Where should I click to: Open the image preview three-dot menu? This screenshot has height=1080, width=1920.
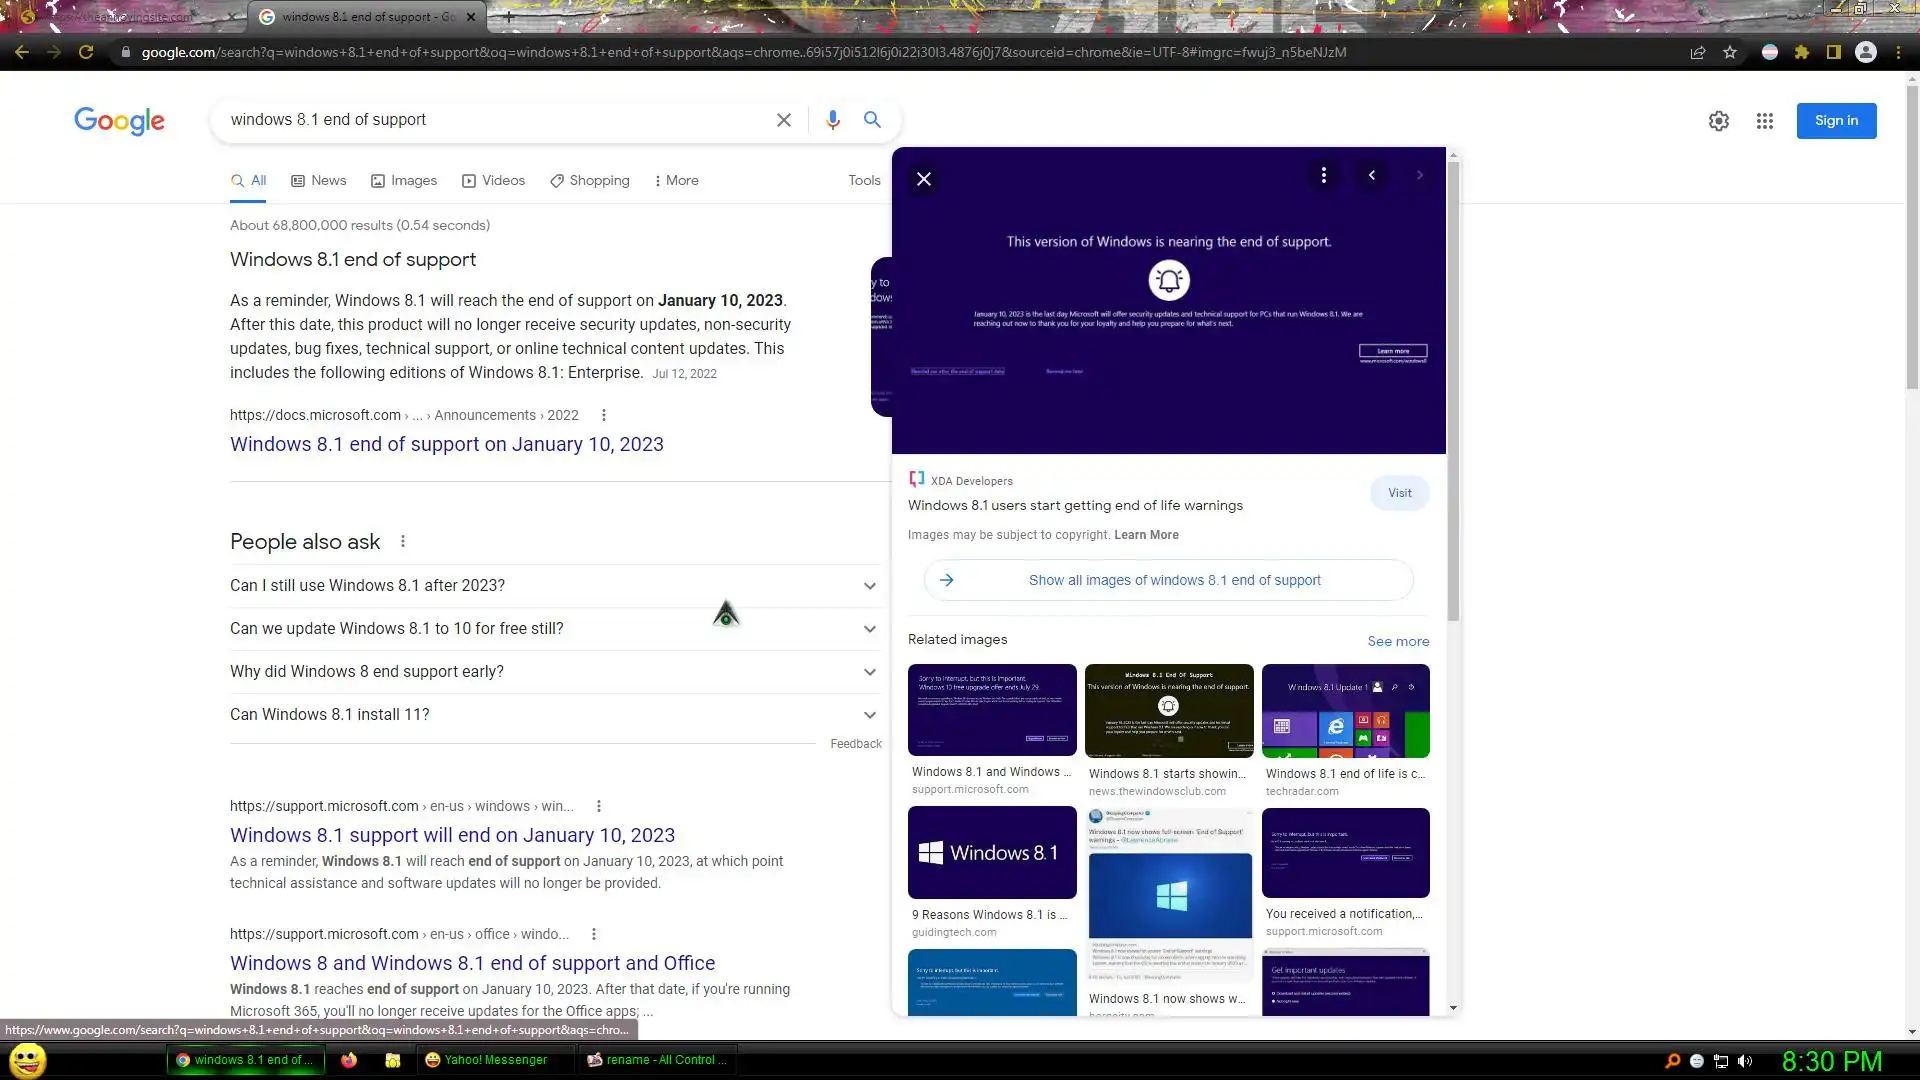pos(1324,176)
